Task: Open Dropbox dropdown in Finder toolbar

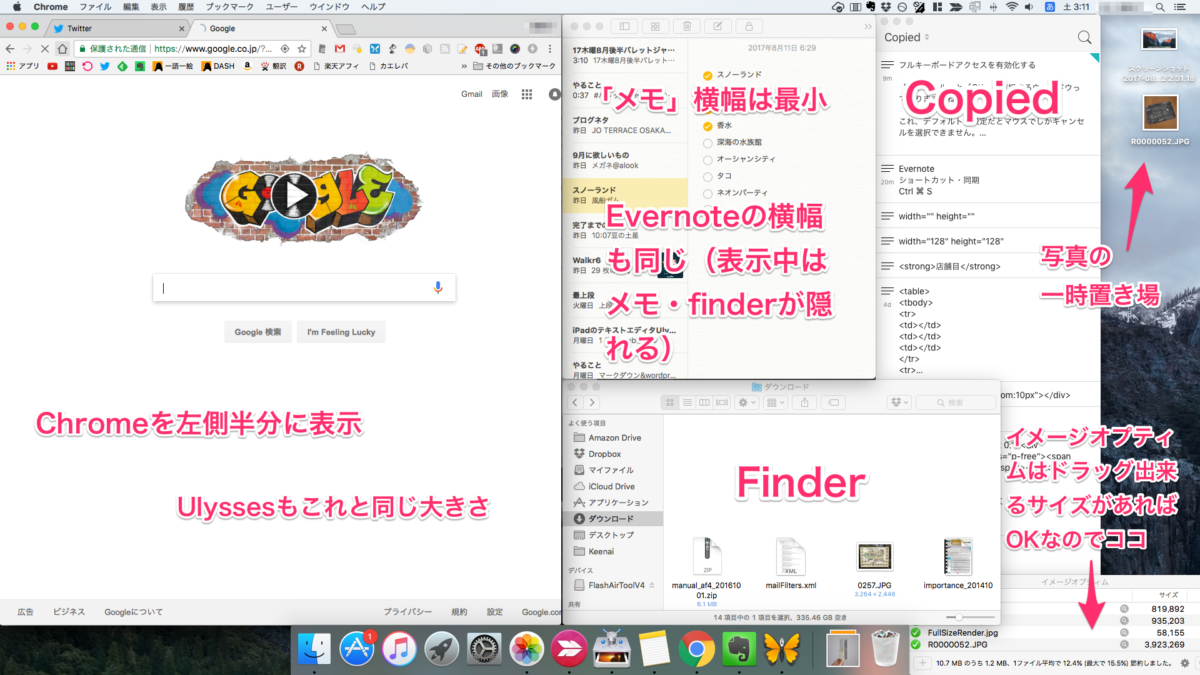Action: tap(898, 402)
